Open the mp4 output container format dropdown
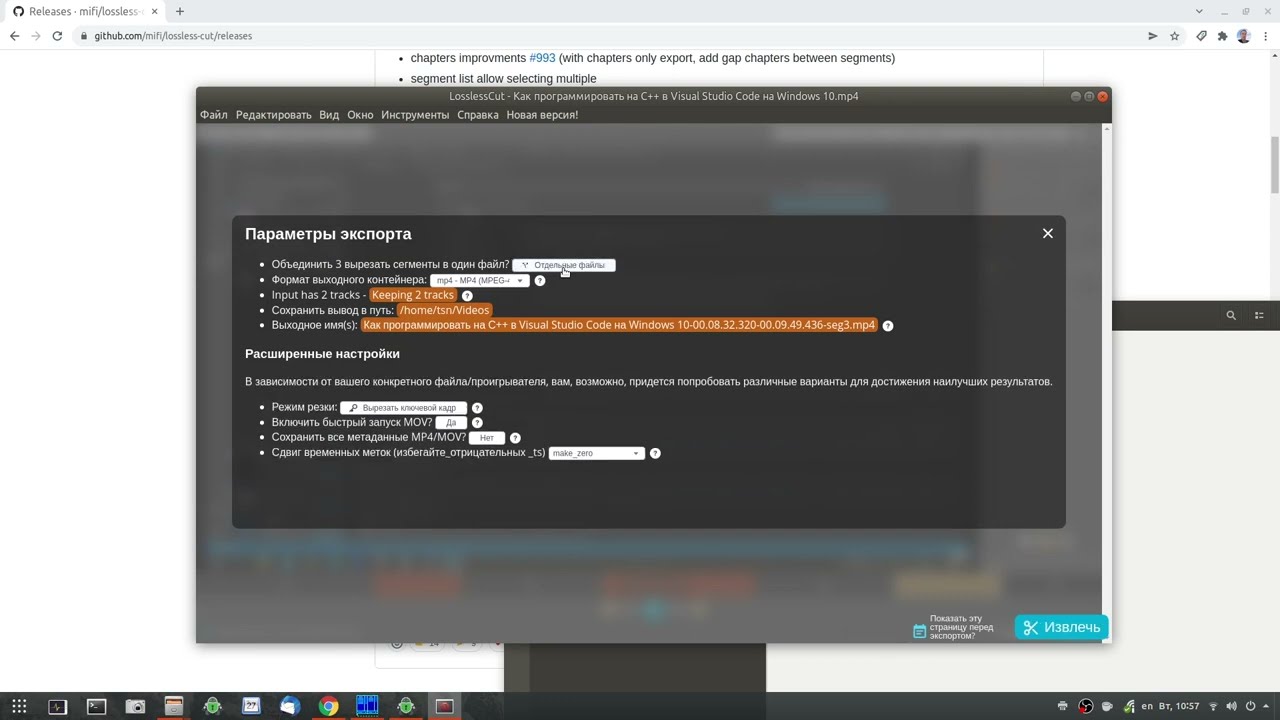 [480, 281]
